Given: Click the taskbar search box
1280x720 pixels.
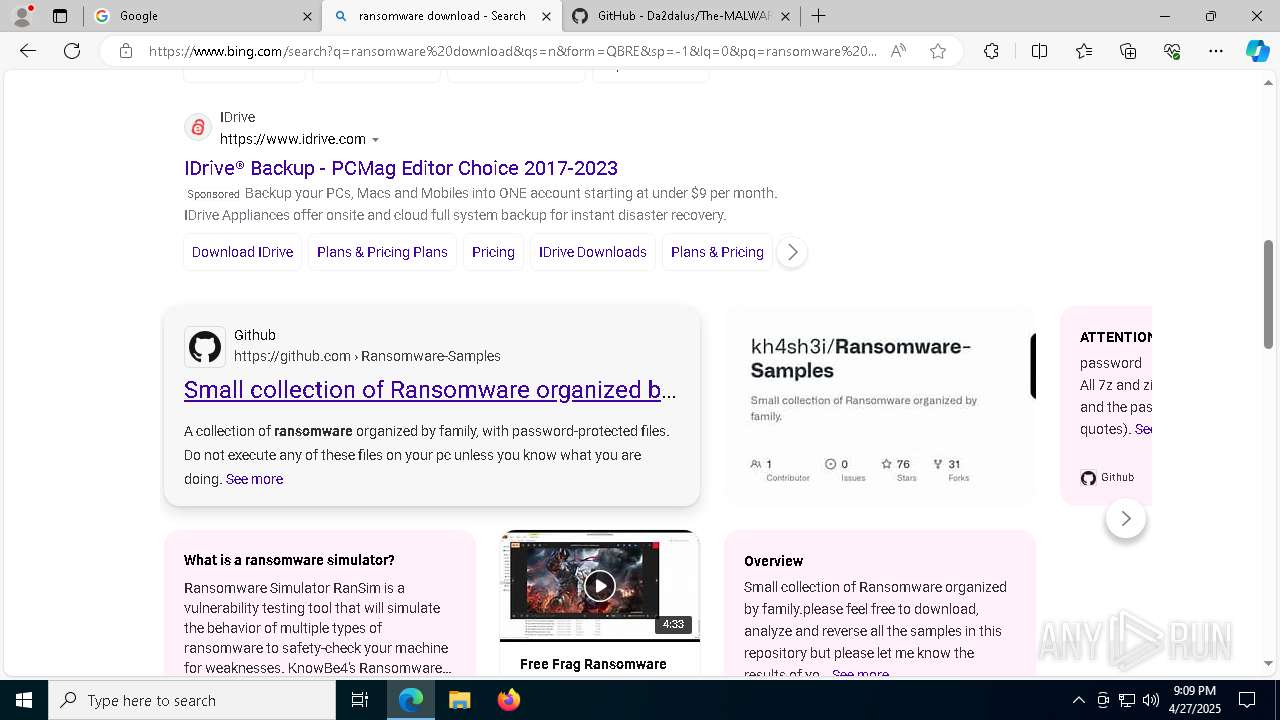Looking at the screenshot, I should (192, 700).
